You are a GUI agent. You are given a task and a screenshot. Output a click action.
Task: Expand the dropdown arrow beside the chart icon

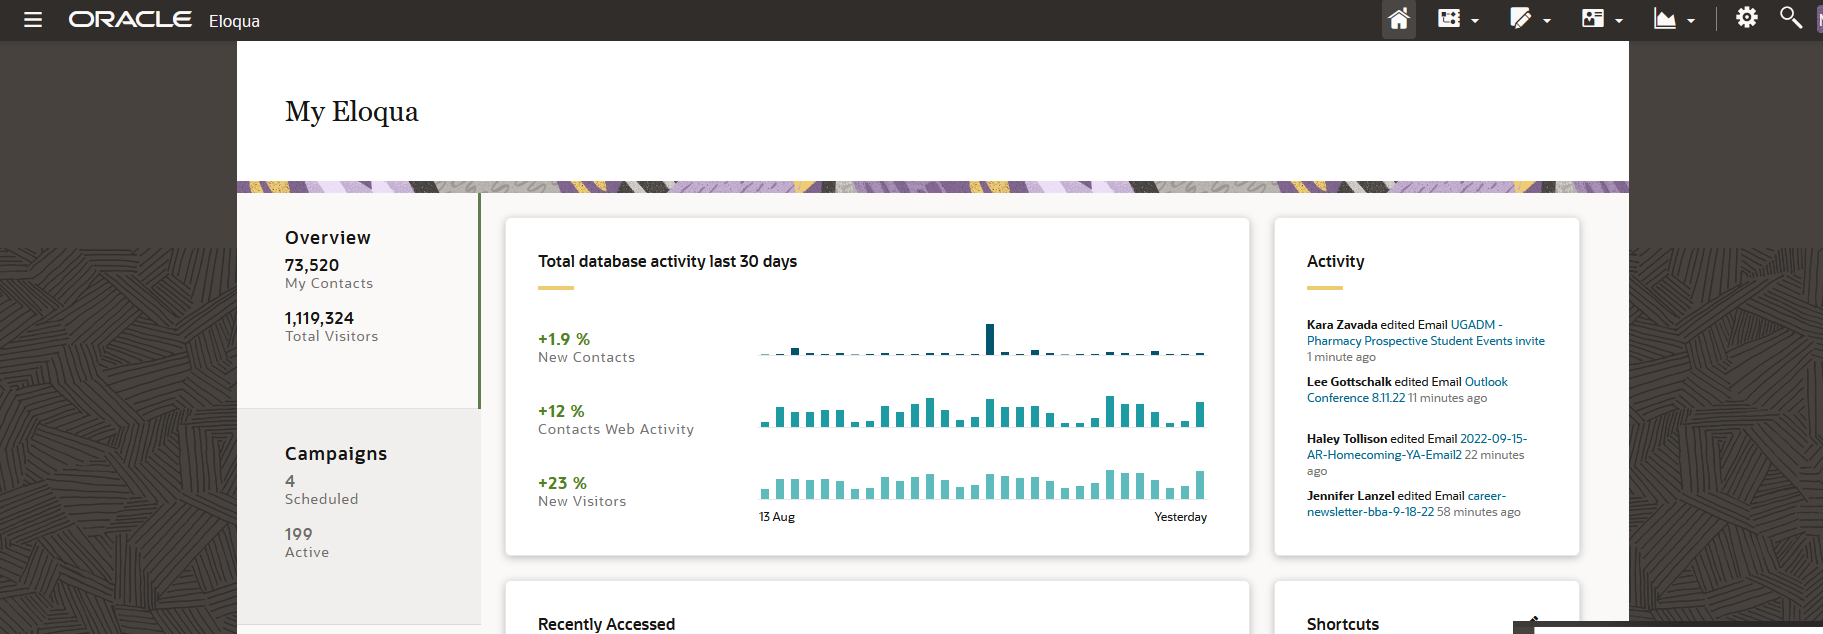click(x=1691, y=21)
